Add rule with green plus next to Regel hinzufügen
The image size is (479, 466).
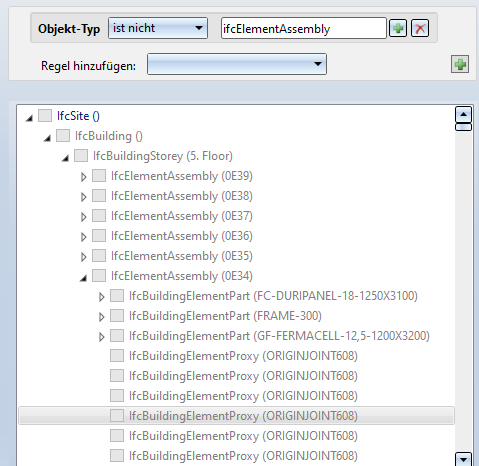(460, 64)
